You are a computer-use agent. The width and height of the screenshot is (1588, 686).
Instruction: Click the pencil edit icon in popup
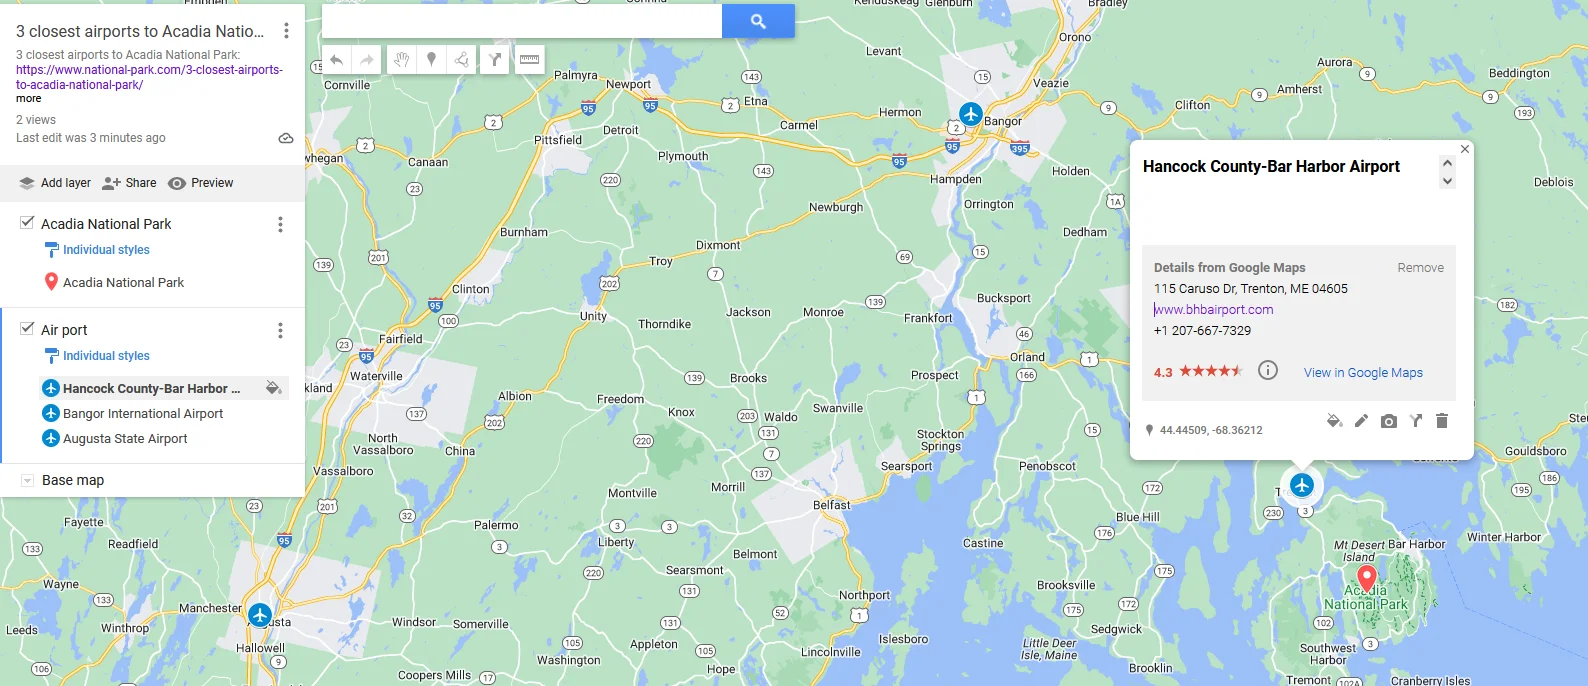coord(1361,421)
